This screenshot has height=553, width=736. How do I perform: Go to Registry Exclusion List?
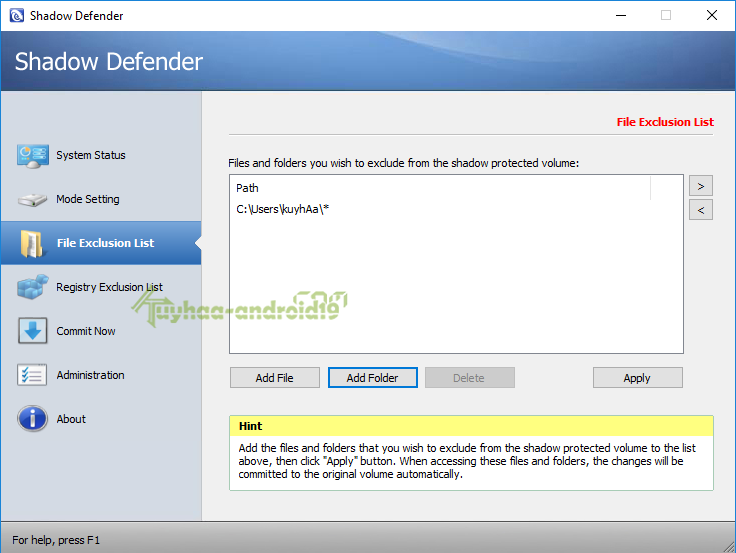[x=109, y=287]
